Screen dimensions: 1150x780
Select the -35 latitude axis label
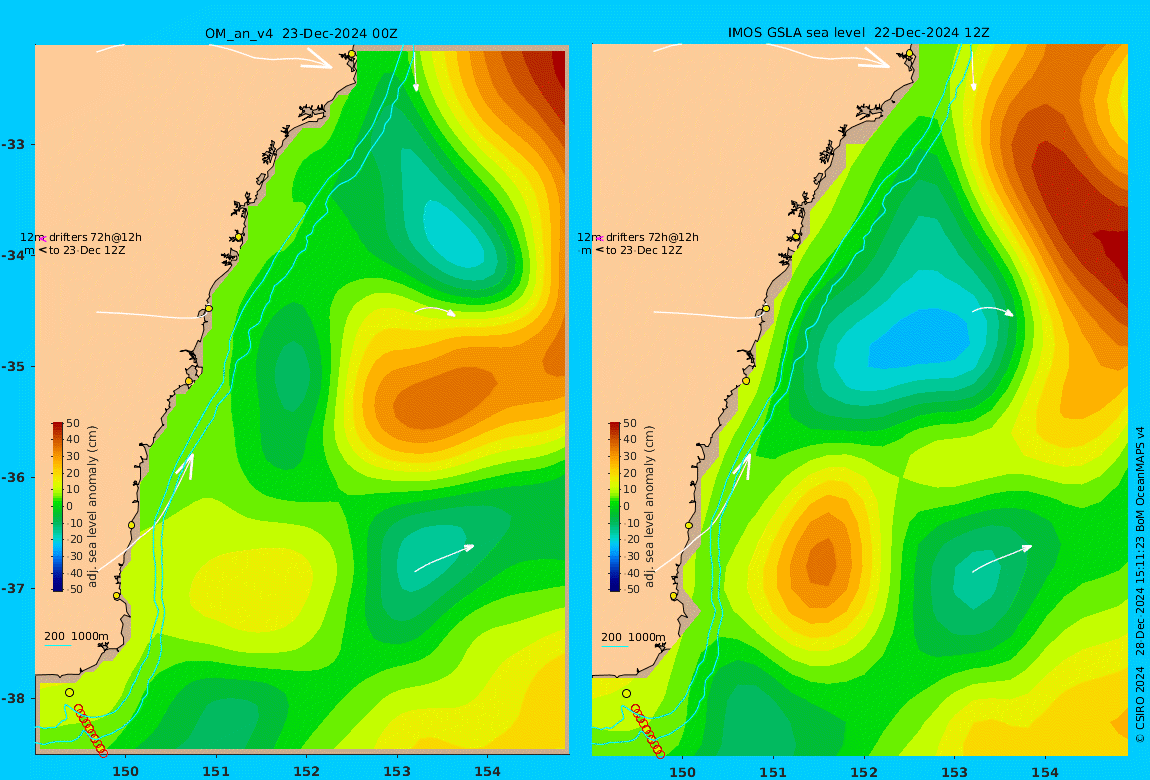click(15, 367)
